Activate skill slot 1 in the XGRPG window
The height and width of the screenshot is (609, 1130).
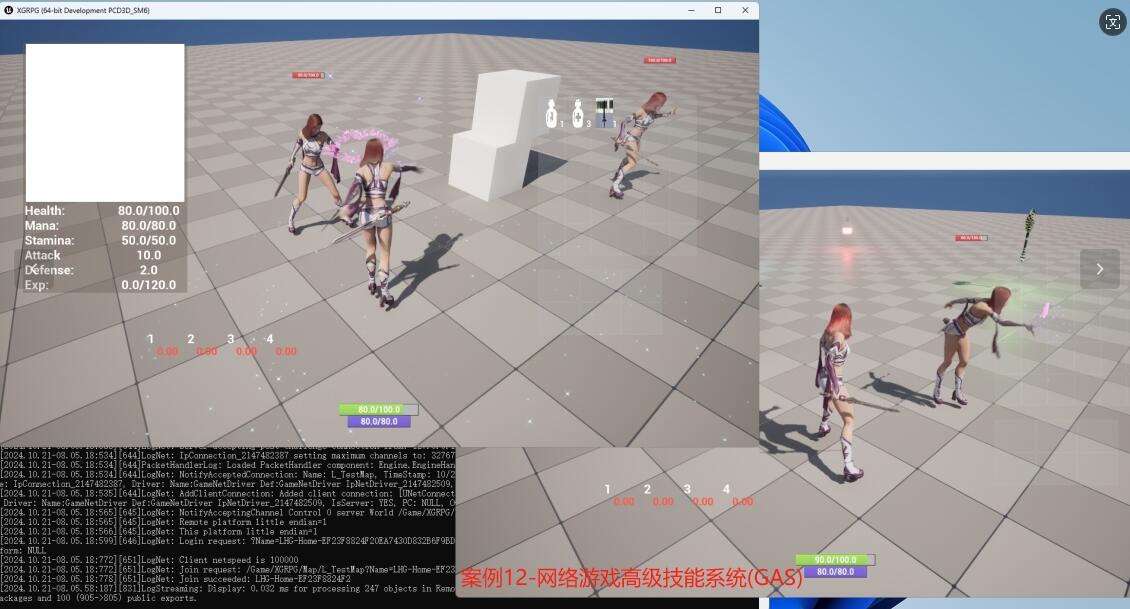[x=151, y=339]
